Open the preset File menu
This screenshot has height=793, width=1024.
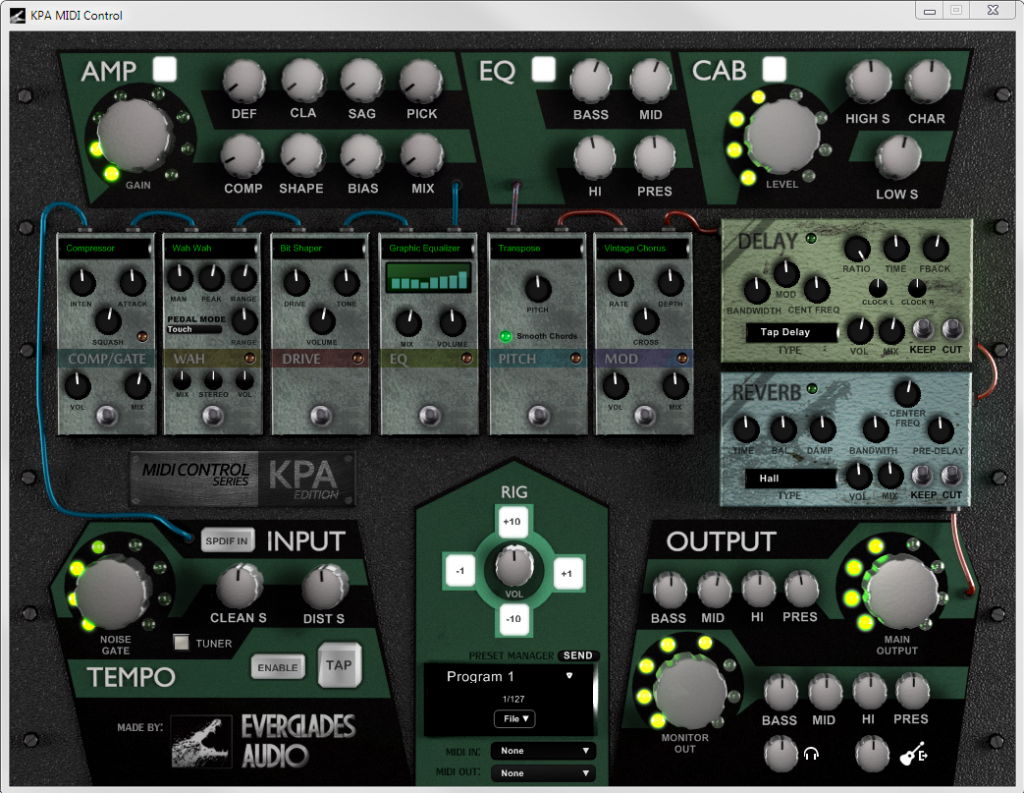(514, 718)
